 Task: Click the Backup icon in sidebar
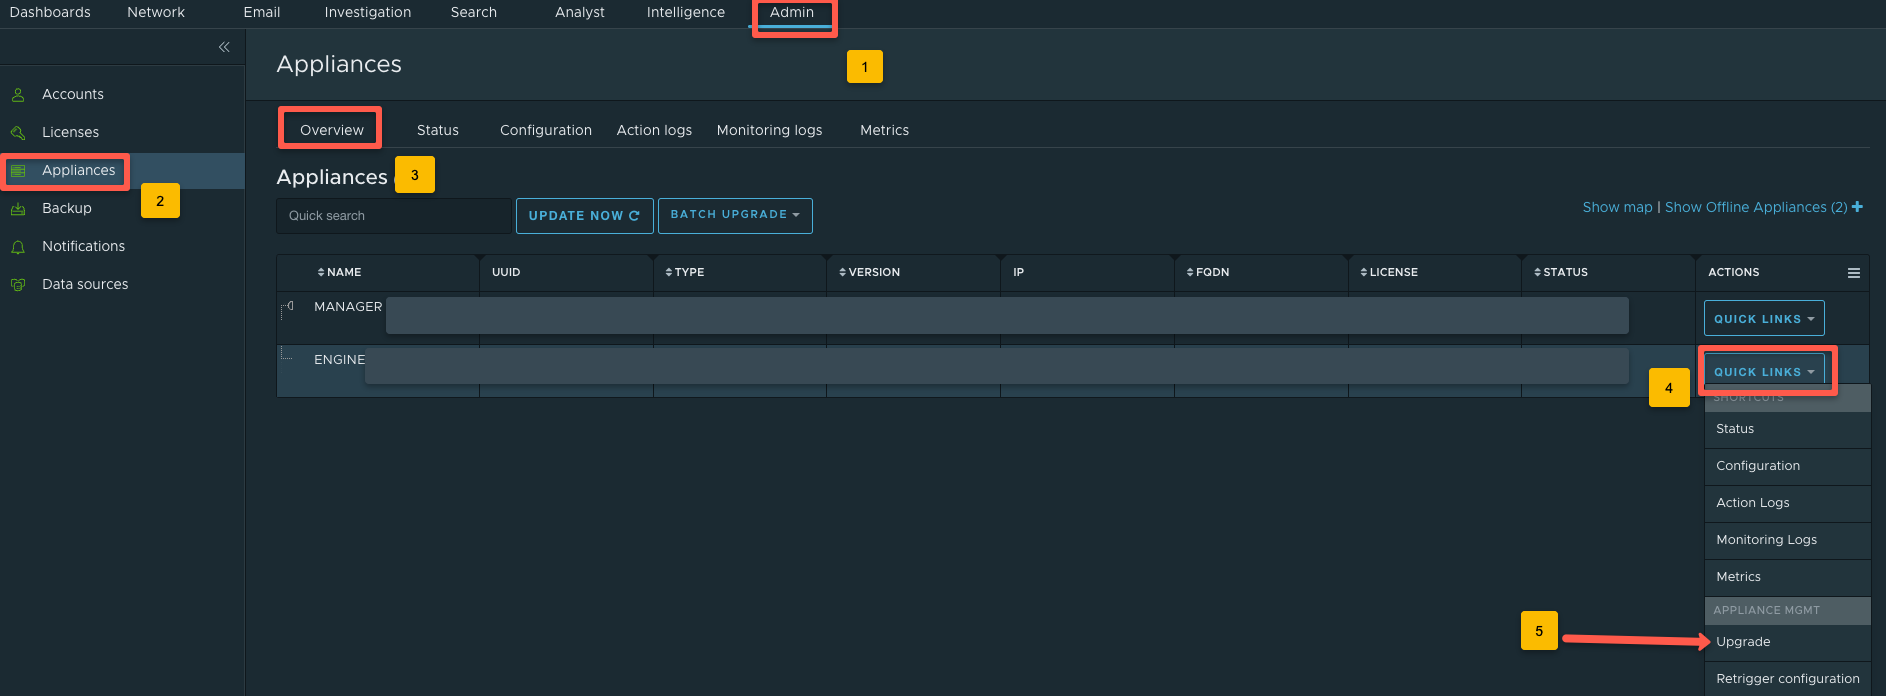coord(18,209)
